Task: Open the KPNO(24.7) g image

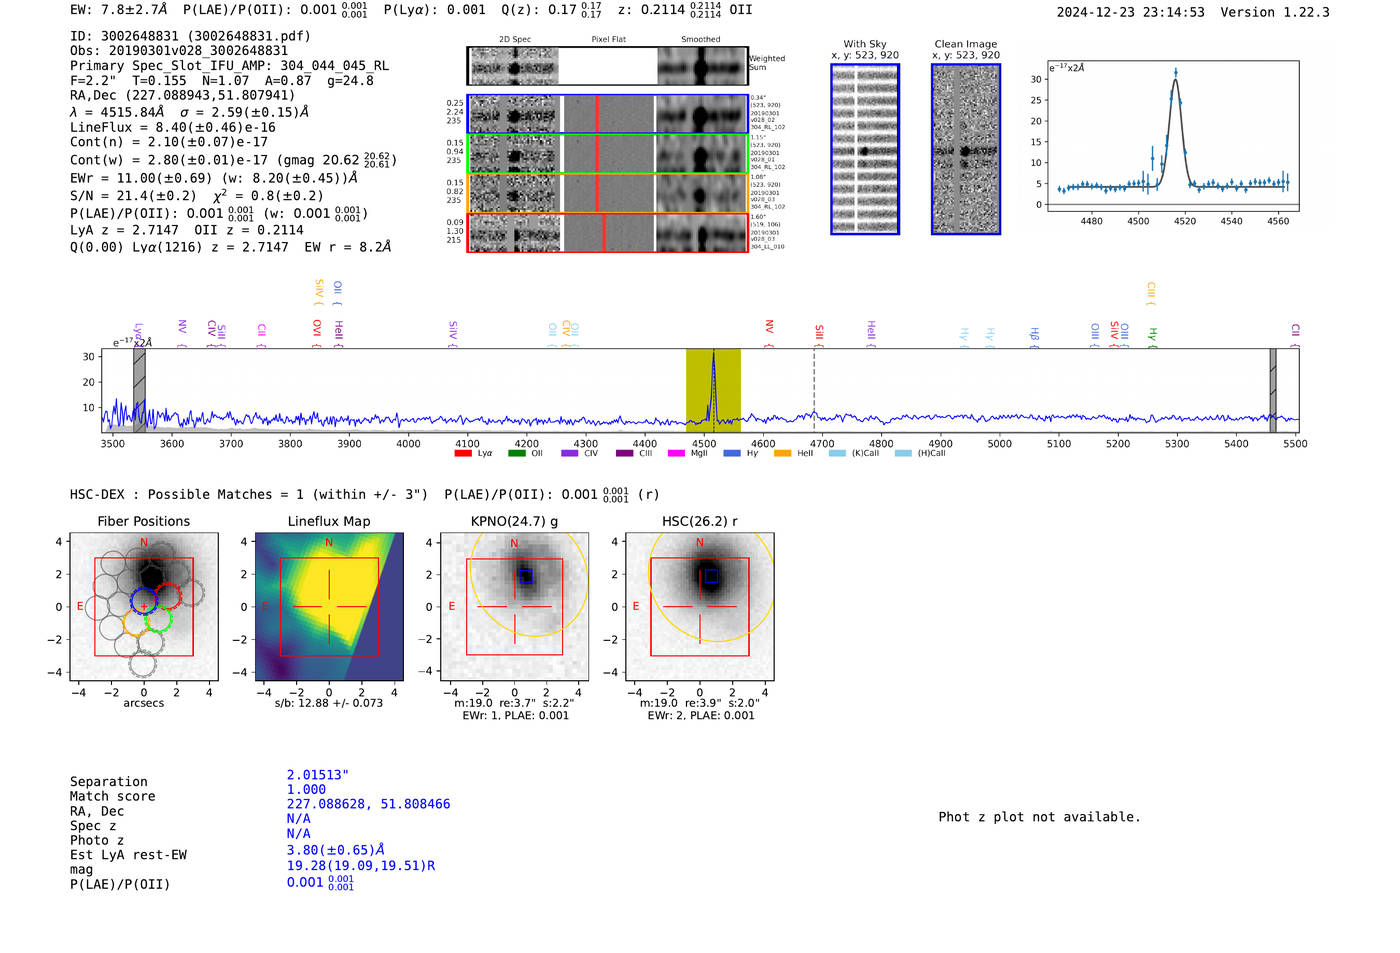Action: coord(515,607)
